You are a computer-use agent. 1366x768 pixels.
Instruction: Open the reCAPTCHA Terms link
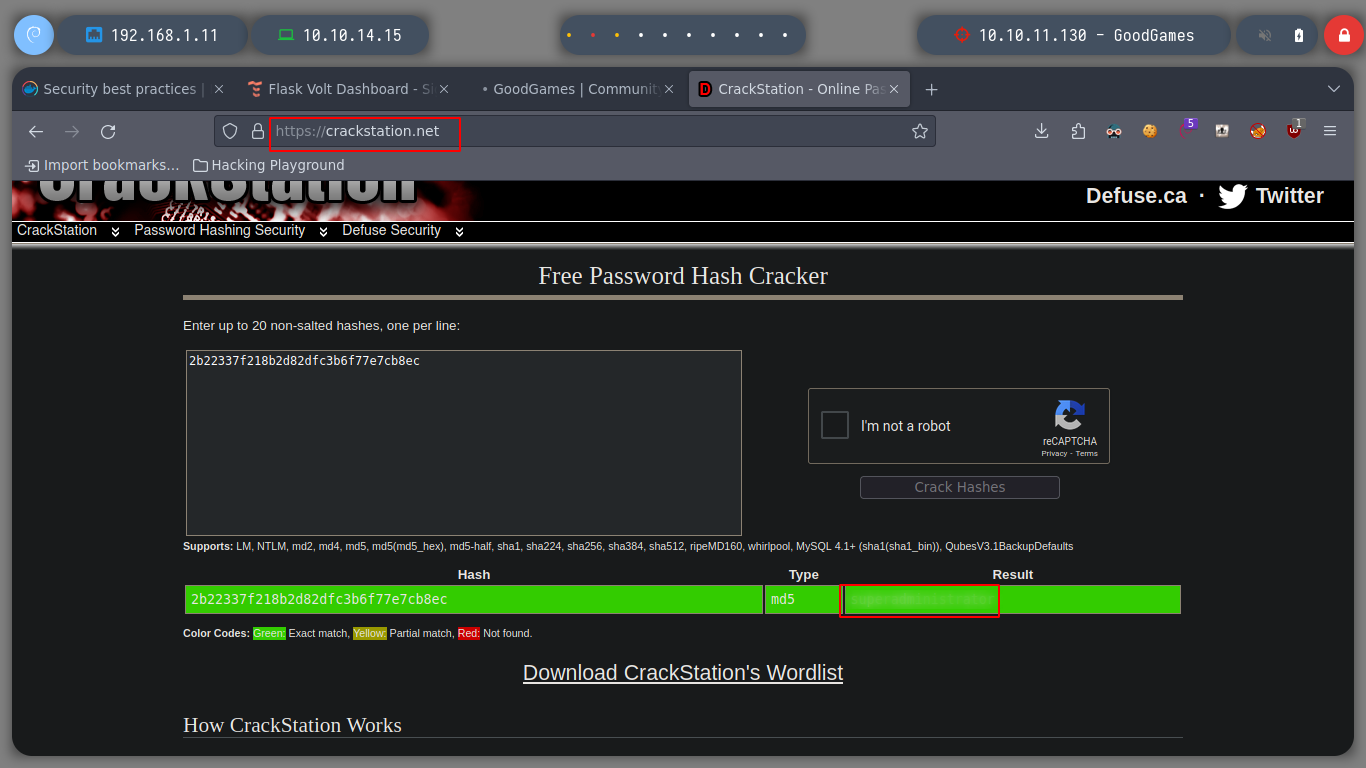(1087, 453)
